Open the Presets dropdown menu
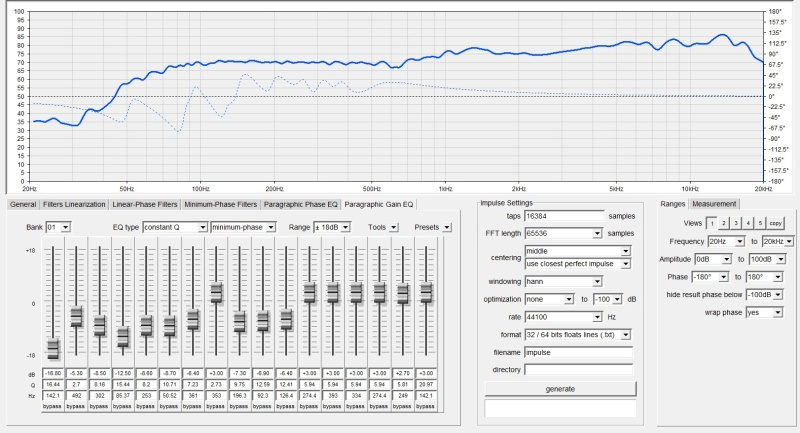The width and height of the screenshot is (800, 433). pyautogui.click(x=445, y=227)
